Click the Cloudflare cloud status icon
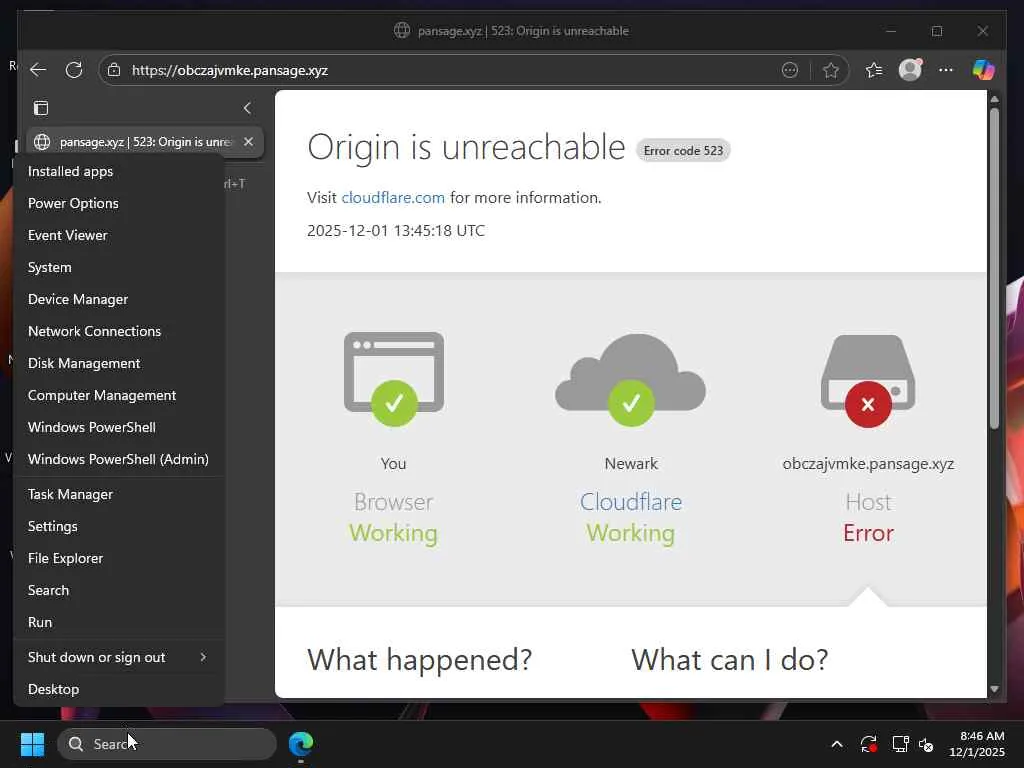The image size is (1024, 768). pos(631,379)
